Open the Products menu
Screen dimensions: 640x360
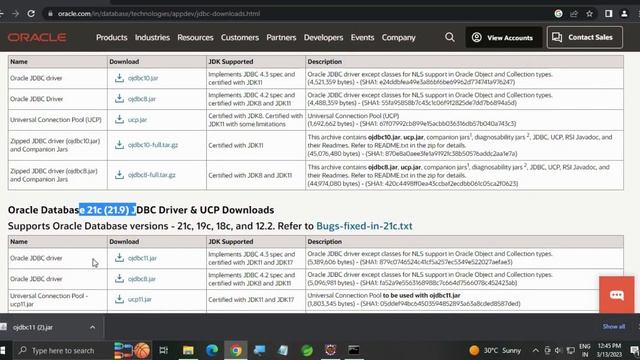pyautogui.click(x=111, y=38)
